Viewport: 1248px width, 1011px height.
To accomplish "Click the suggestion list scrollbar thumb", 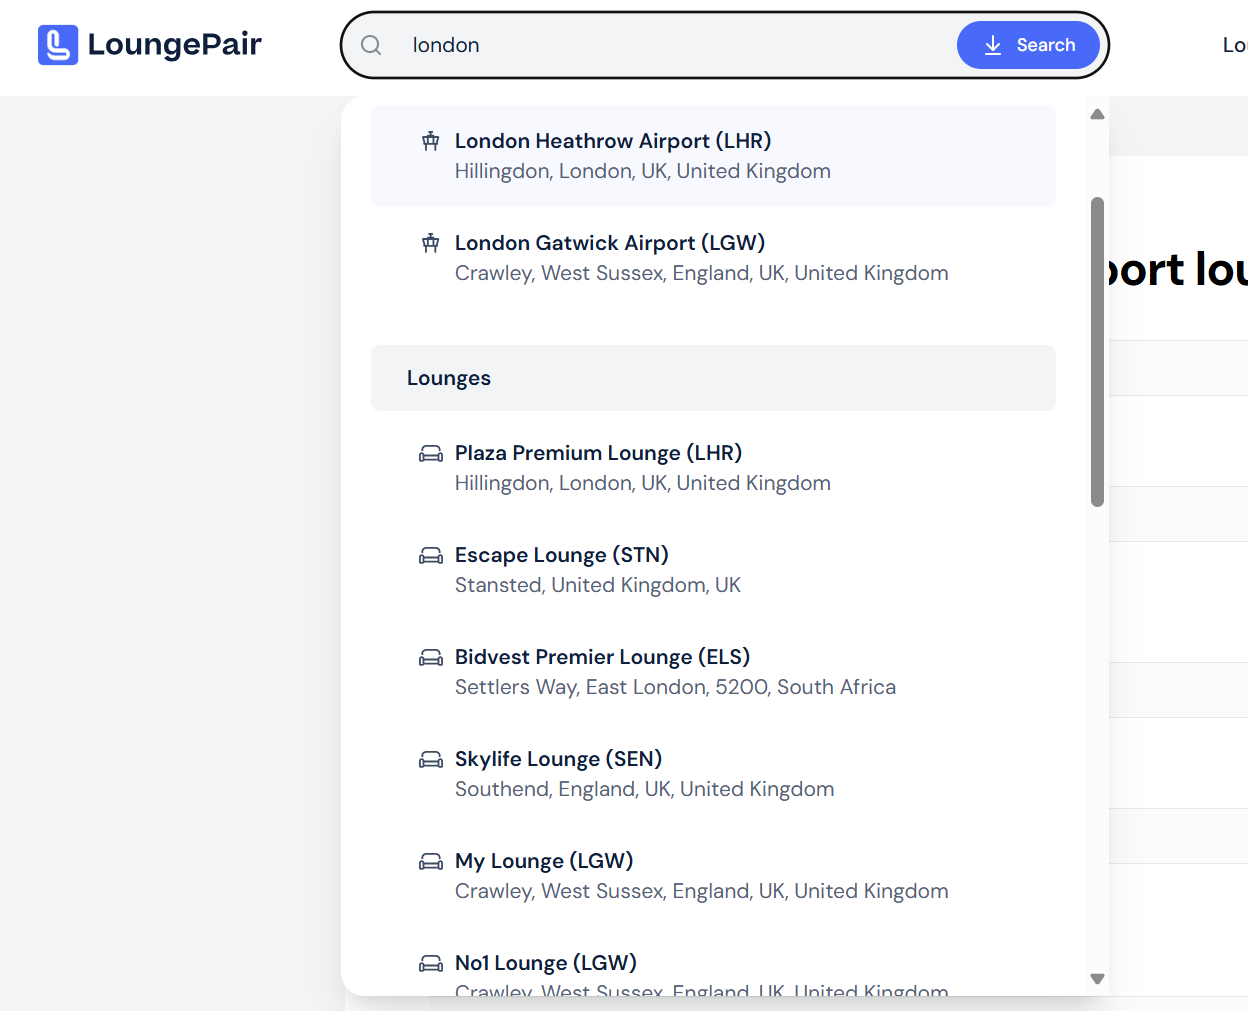I will (x=1097, y=352).
